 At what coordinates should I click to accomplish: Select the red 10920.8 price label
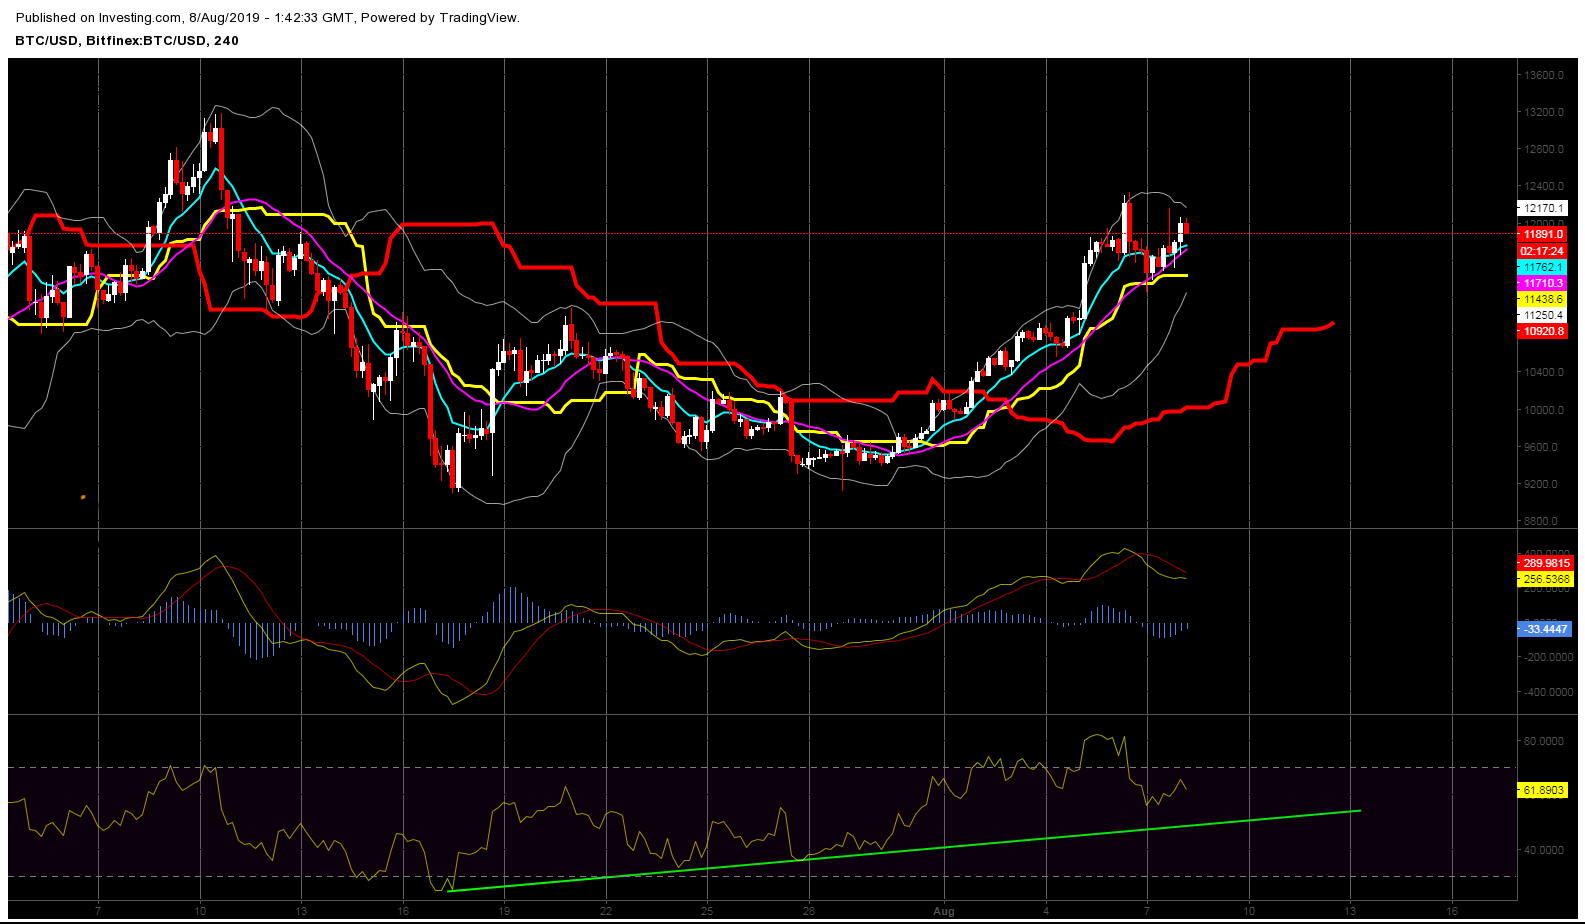click(x=1542, y=331)
